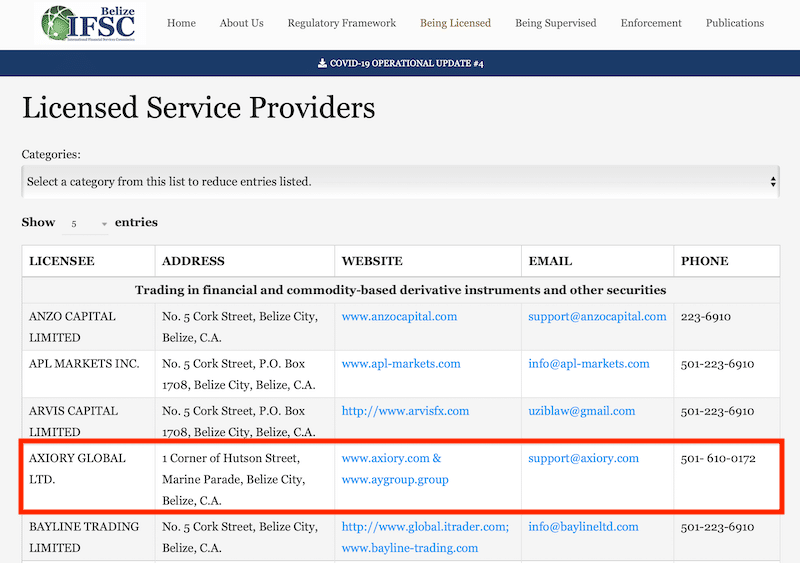Email info@apl-markets.com
The image size is (800, 563).
coord(589,364)
